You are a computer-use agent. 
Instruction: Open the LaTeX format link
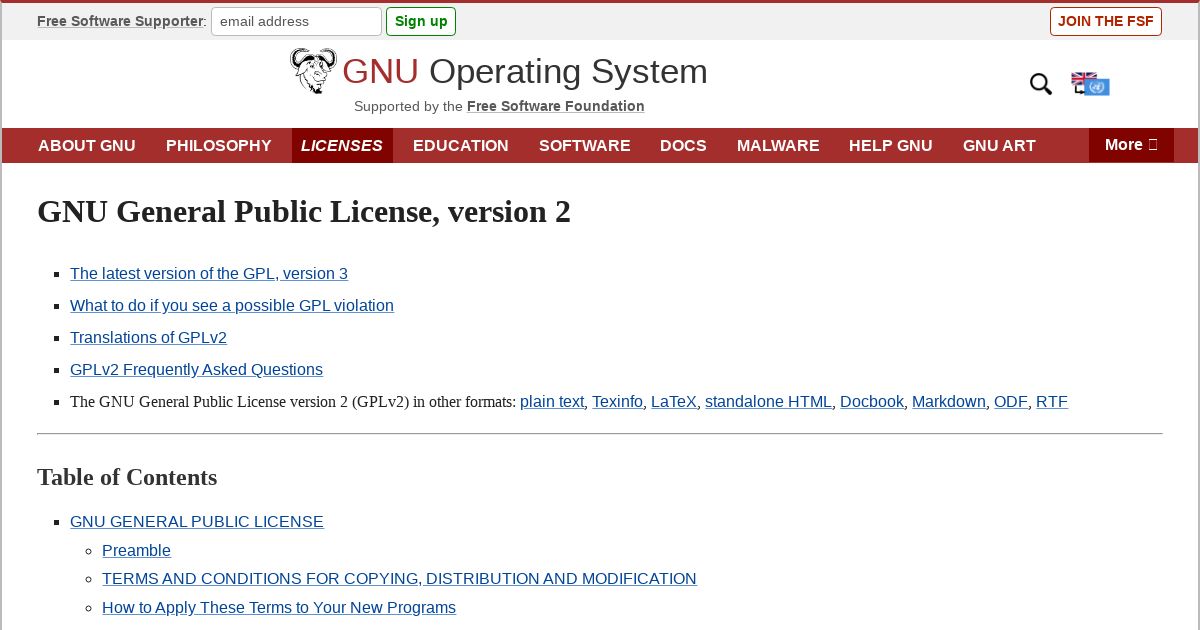(674, 401)
